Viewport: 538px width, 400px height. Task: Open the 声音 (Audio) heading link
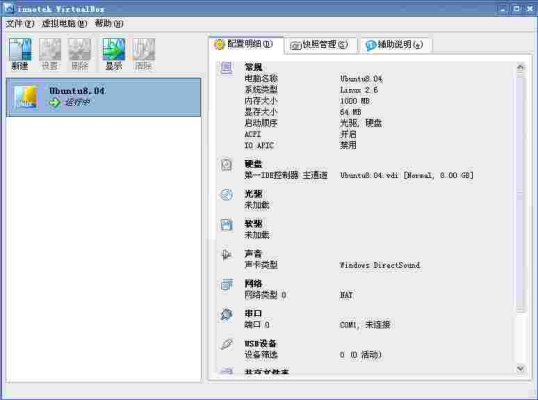(x=253, y=254)
